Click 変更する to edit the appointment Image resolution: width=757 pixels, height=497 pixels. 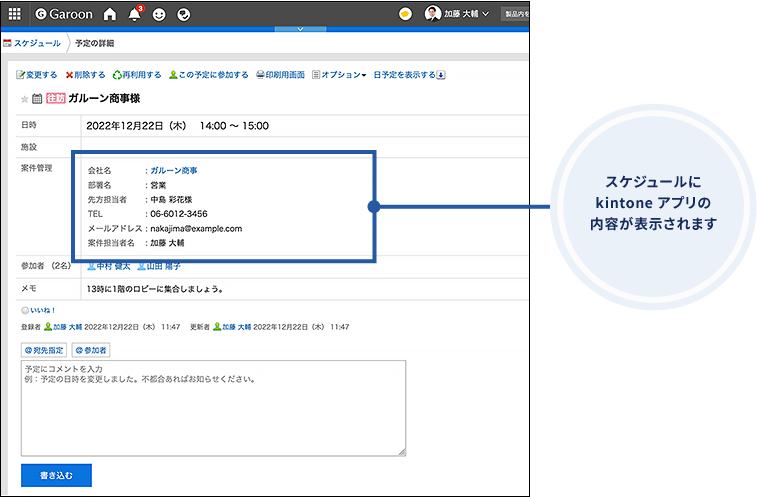click(x=37, y=75)
